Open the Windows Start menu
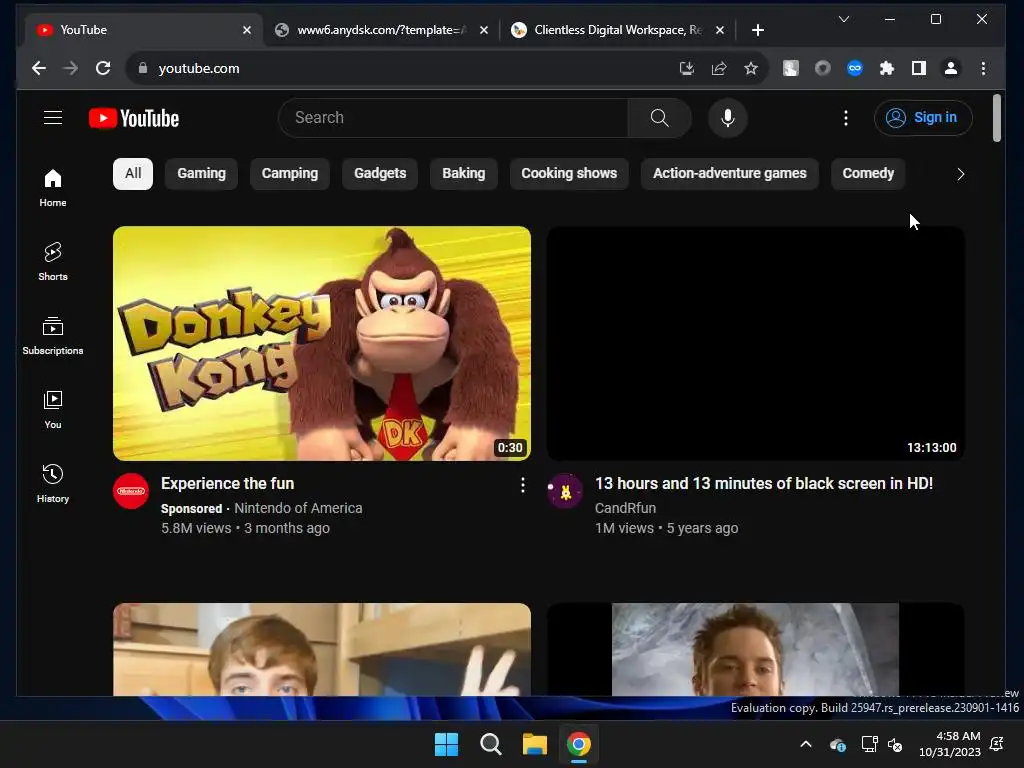This screenshot has height=768, width=1024. coord(447,744)
